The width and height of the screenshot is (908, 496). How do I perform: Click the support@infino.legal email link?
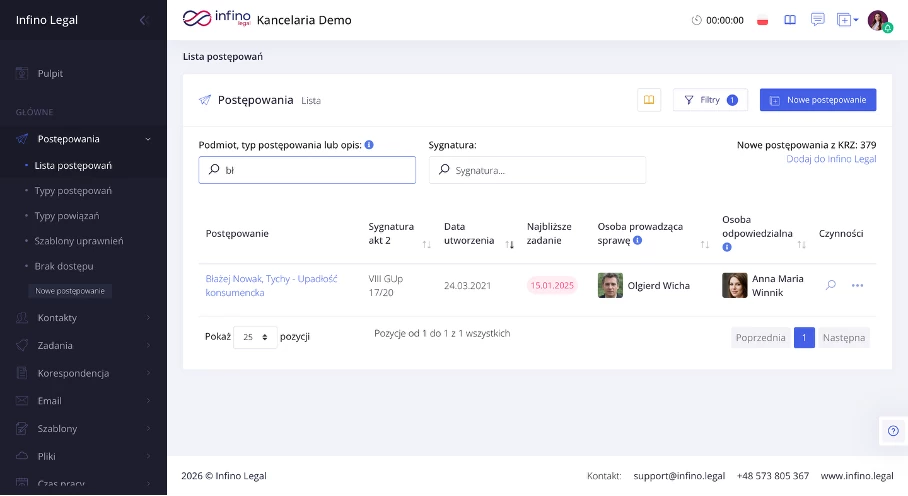point(679,476)
